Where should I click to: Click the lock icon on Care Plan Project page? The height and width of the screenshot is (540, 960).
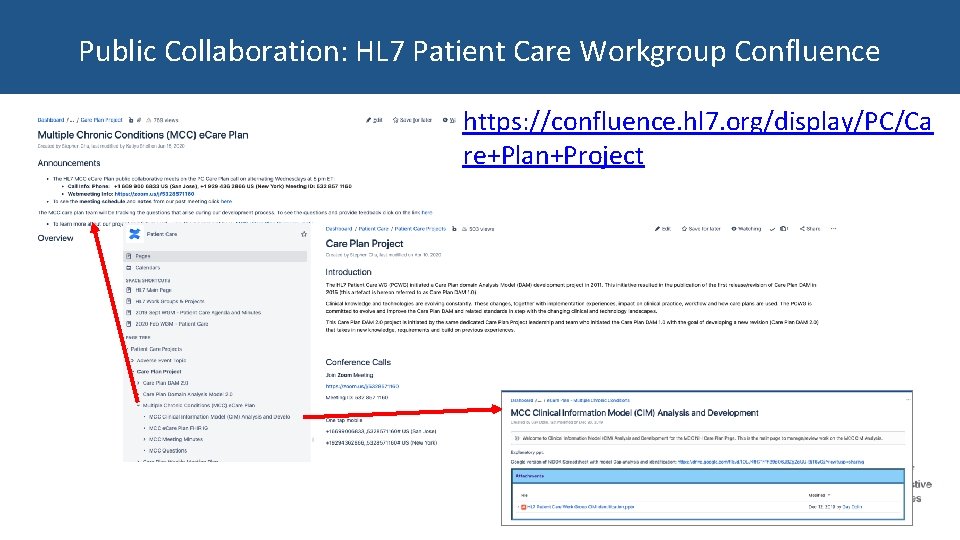click(454, 229)
